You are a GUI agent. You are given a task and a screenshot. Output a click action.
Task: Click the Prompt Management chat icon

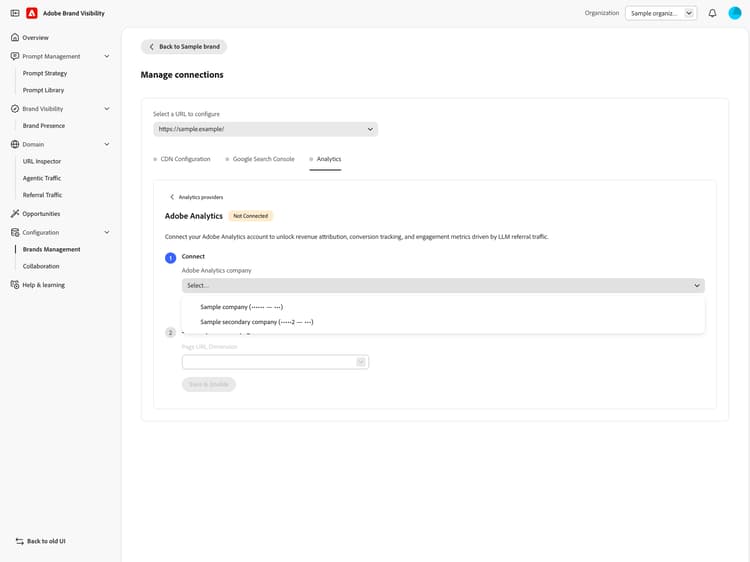coord(15,56)
